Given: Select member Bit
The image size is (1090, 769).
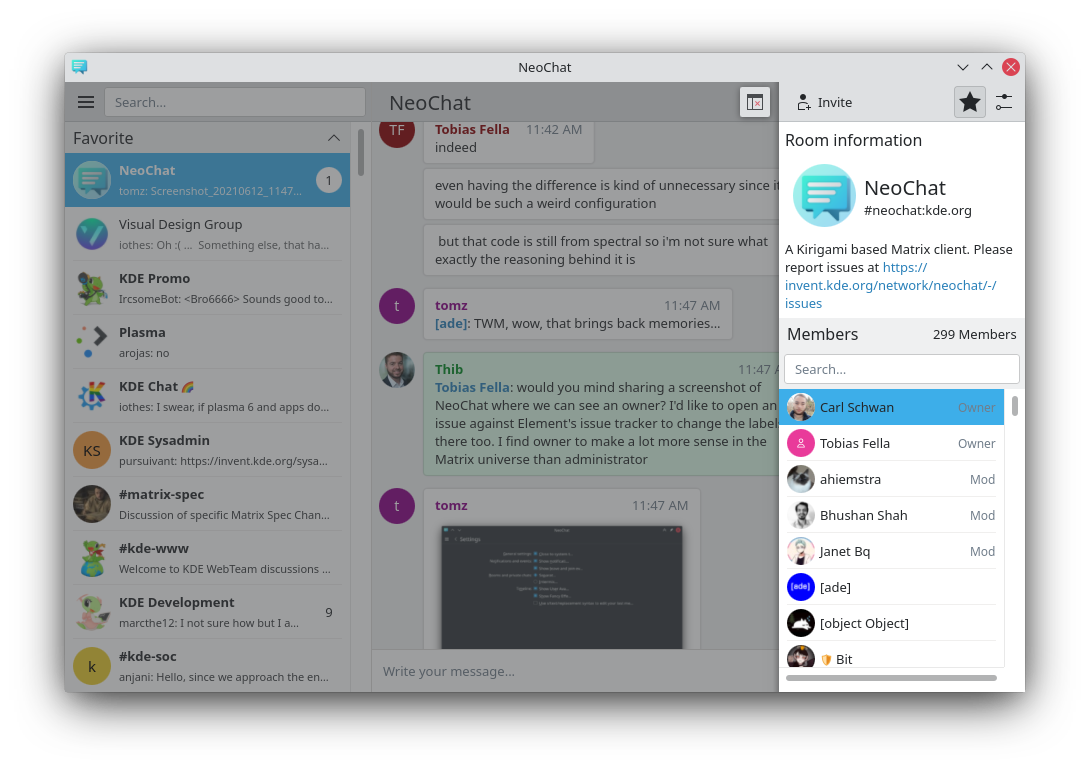Looking at the screenshot, I should point(891,655).
